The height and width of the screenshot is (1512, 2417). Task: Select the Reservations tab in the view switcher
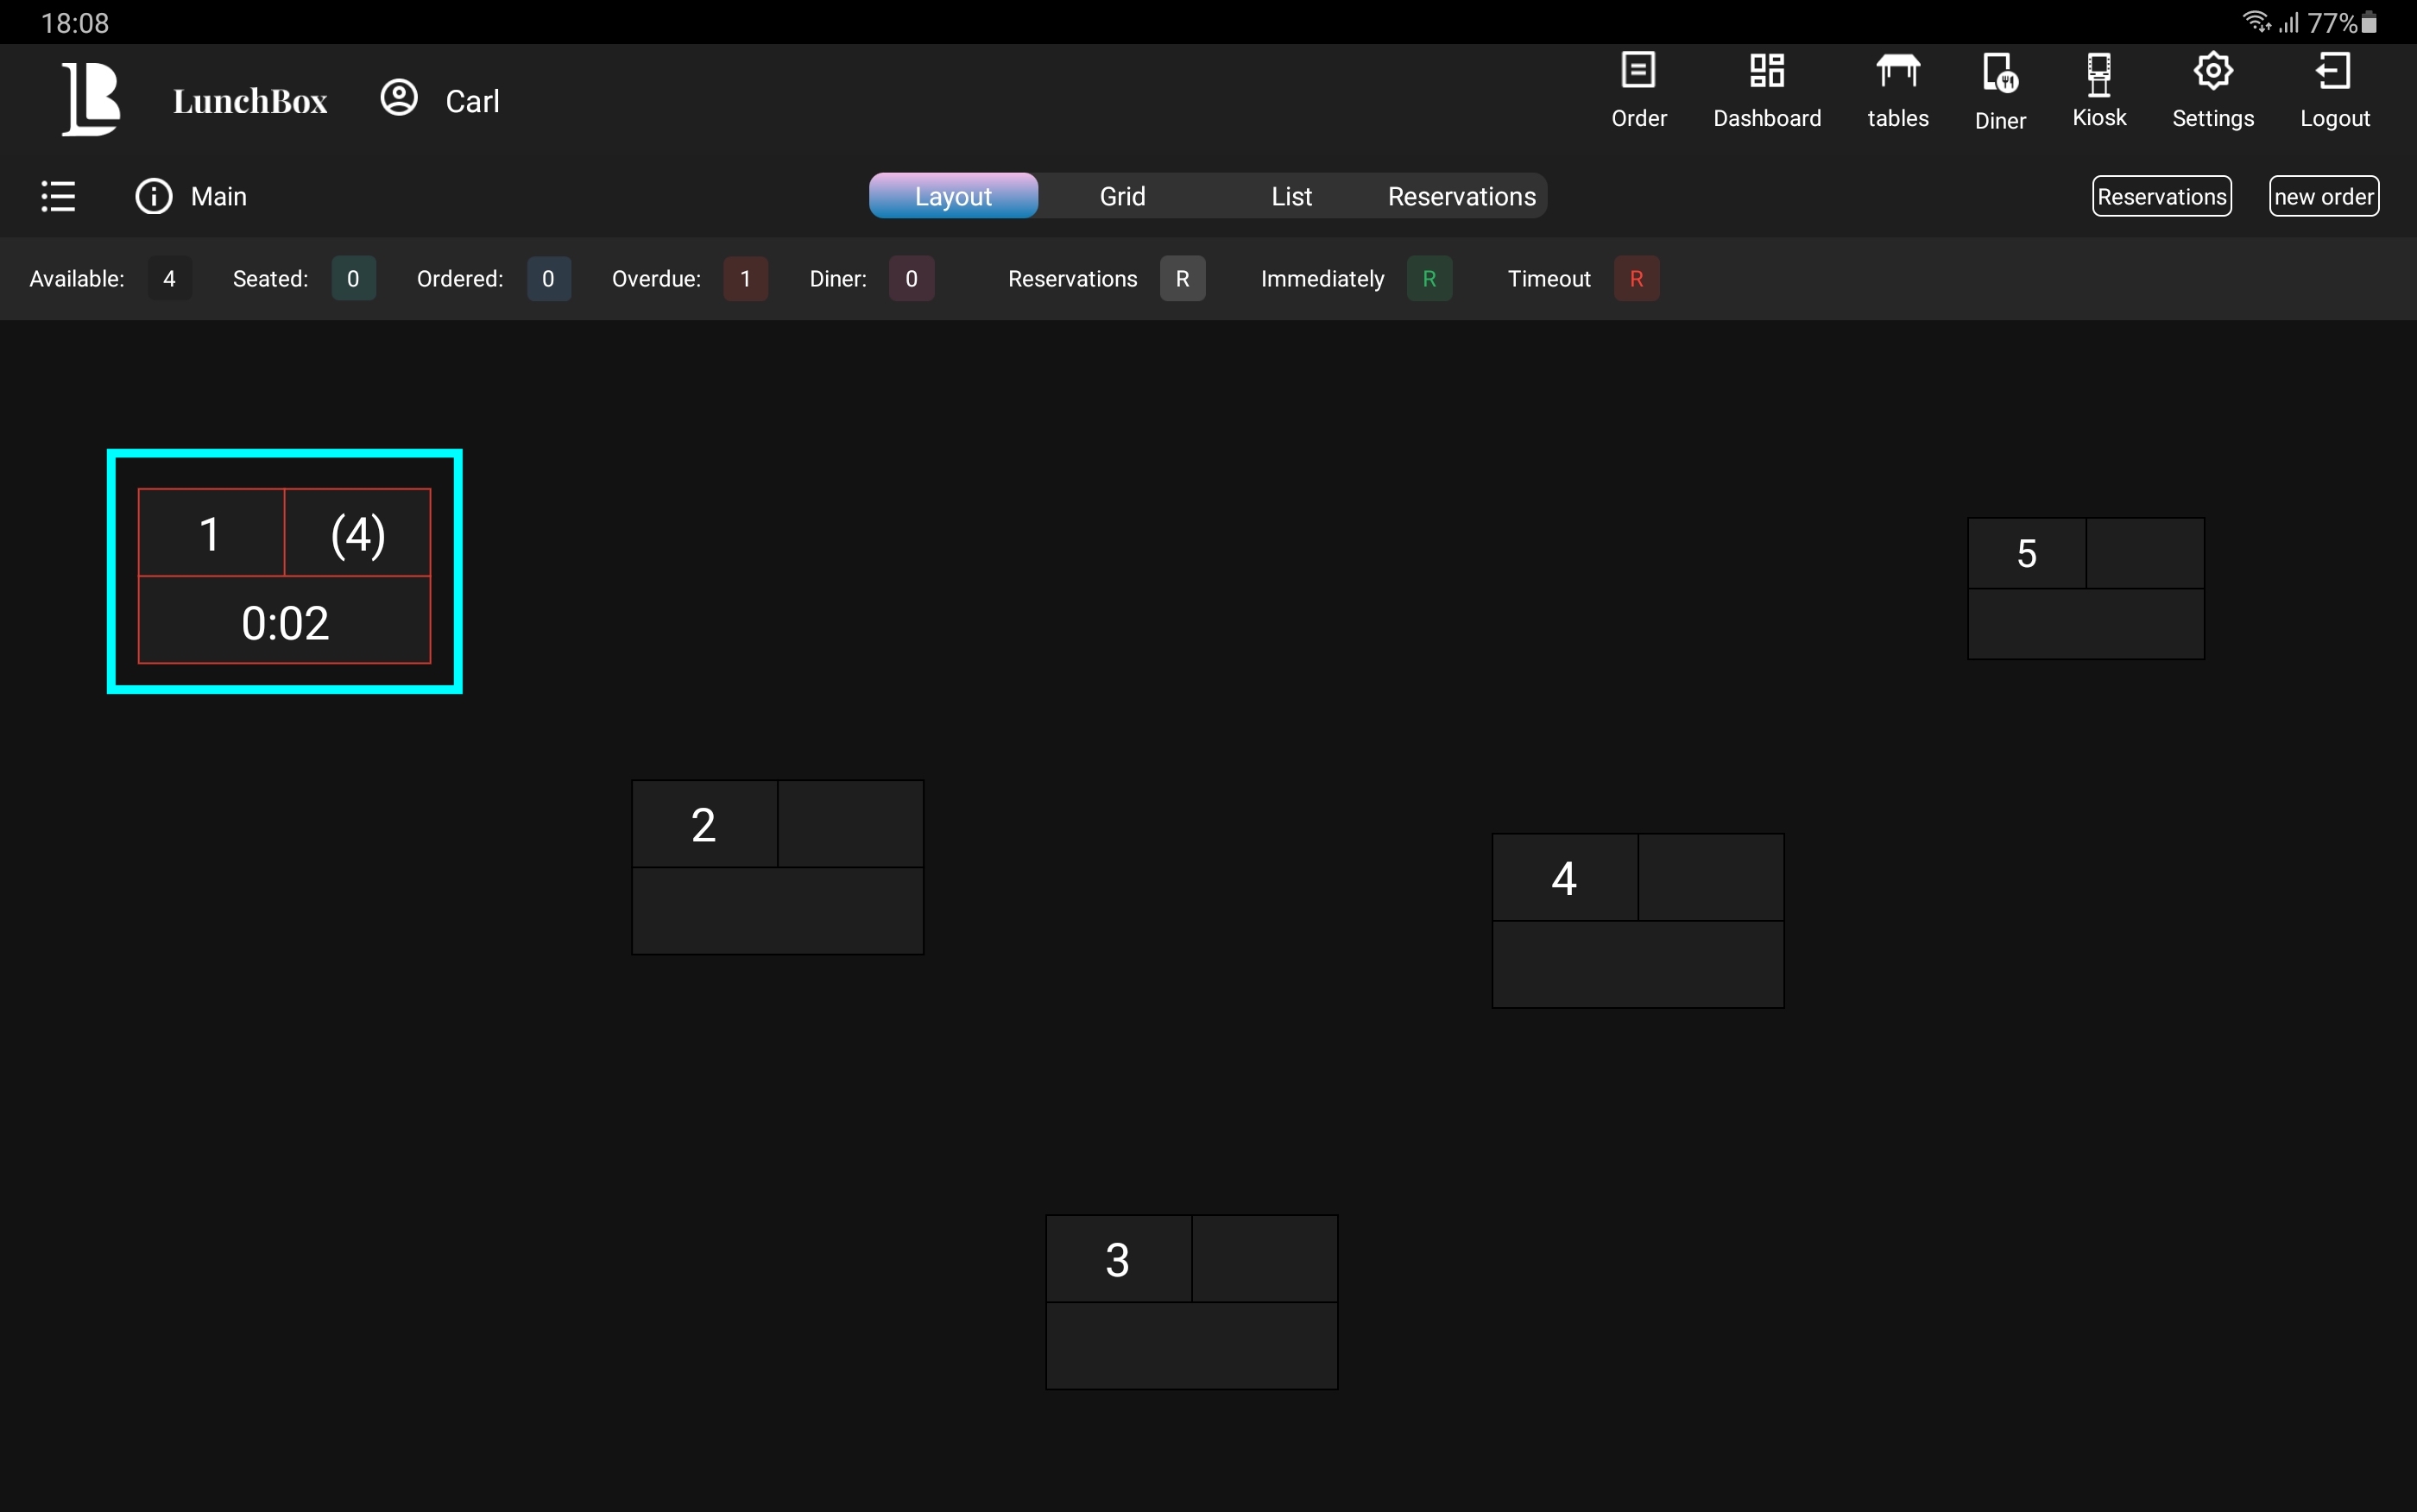(x=1461, y=196)
